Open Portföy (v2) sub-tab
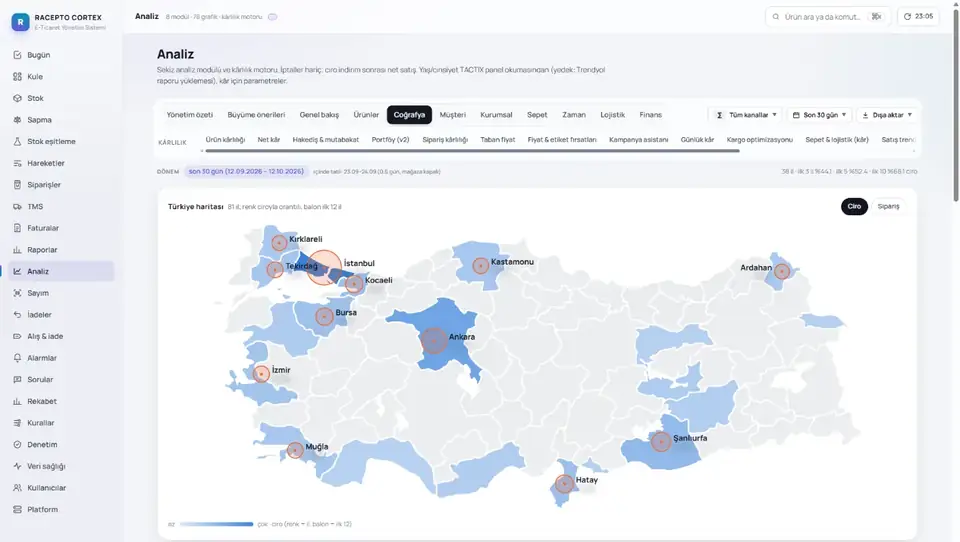 (390, 140)
